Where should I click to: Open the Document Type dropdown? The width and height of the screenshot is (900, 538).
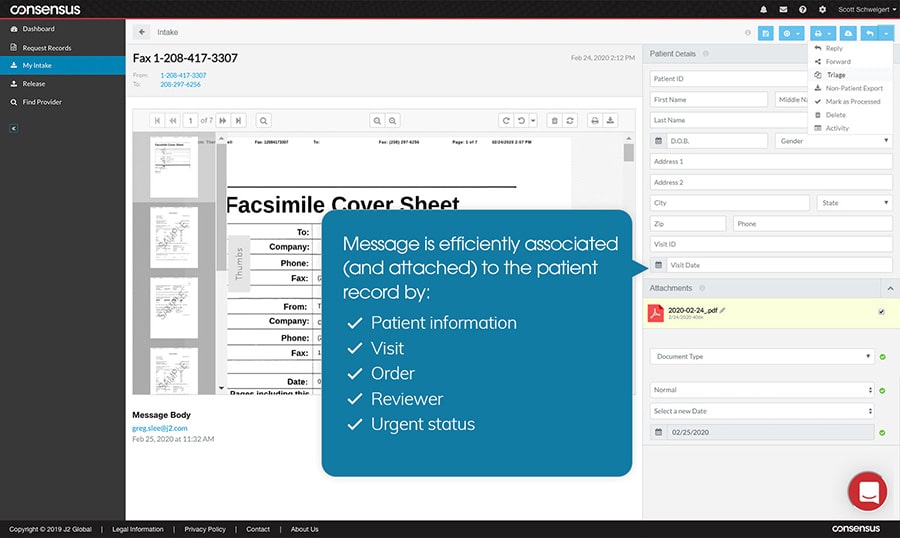tap(762, 356)
